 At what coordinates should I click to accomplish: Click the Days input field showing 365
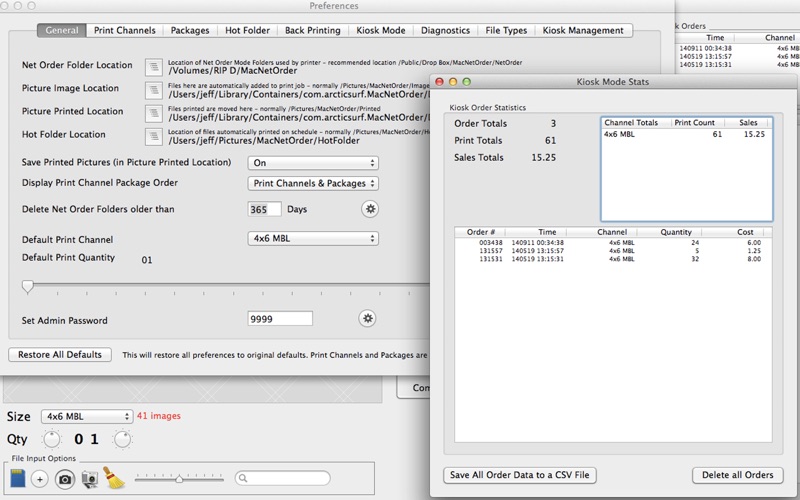(x=264, y=209)
